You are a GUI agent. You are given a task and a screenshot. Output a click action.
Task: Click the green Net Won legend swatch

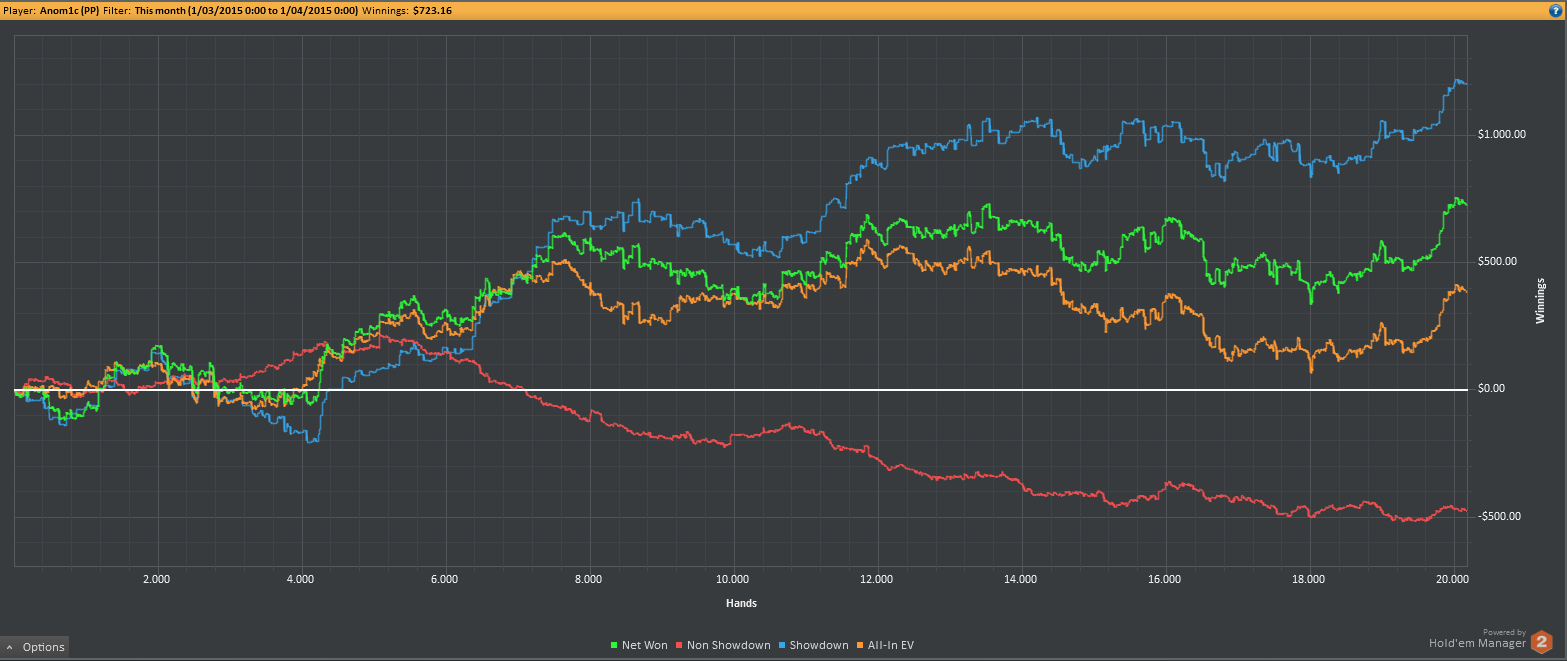(x=614, y=646)
